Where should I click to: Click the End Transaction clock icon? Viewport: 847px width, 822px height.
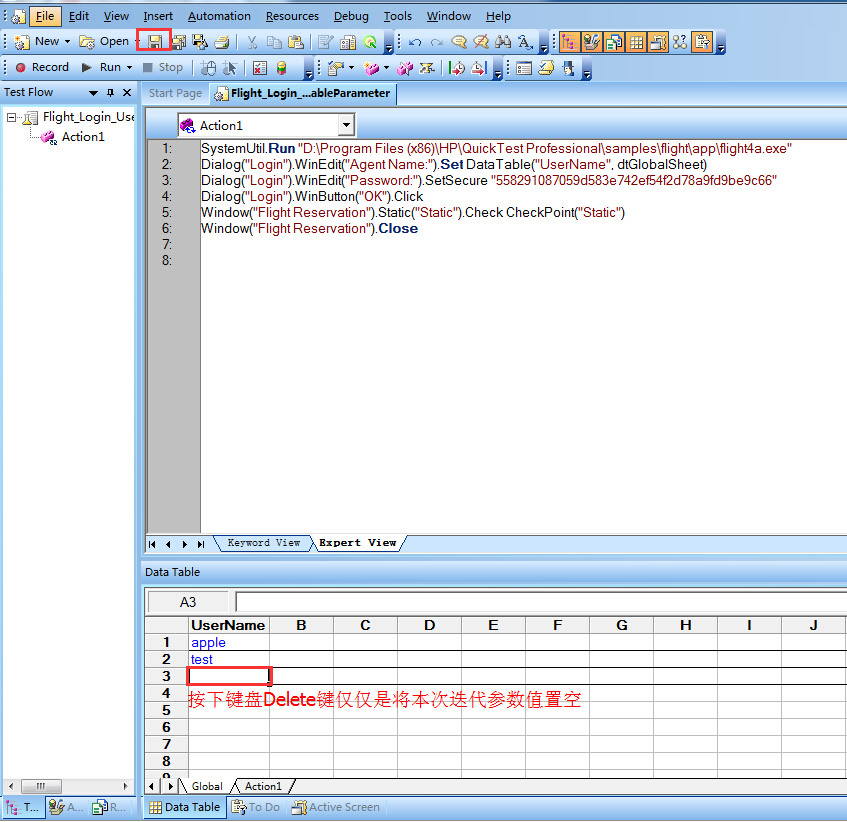[479, 68]
